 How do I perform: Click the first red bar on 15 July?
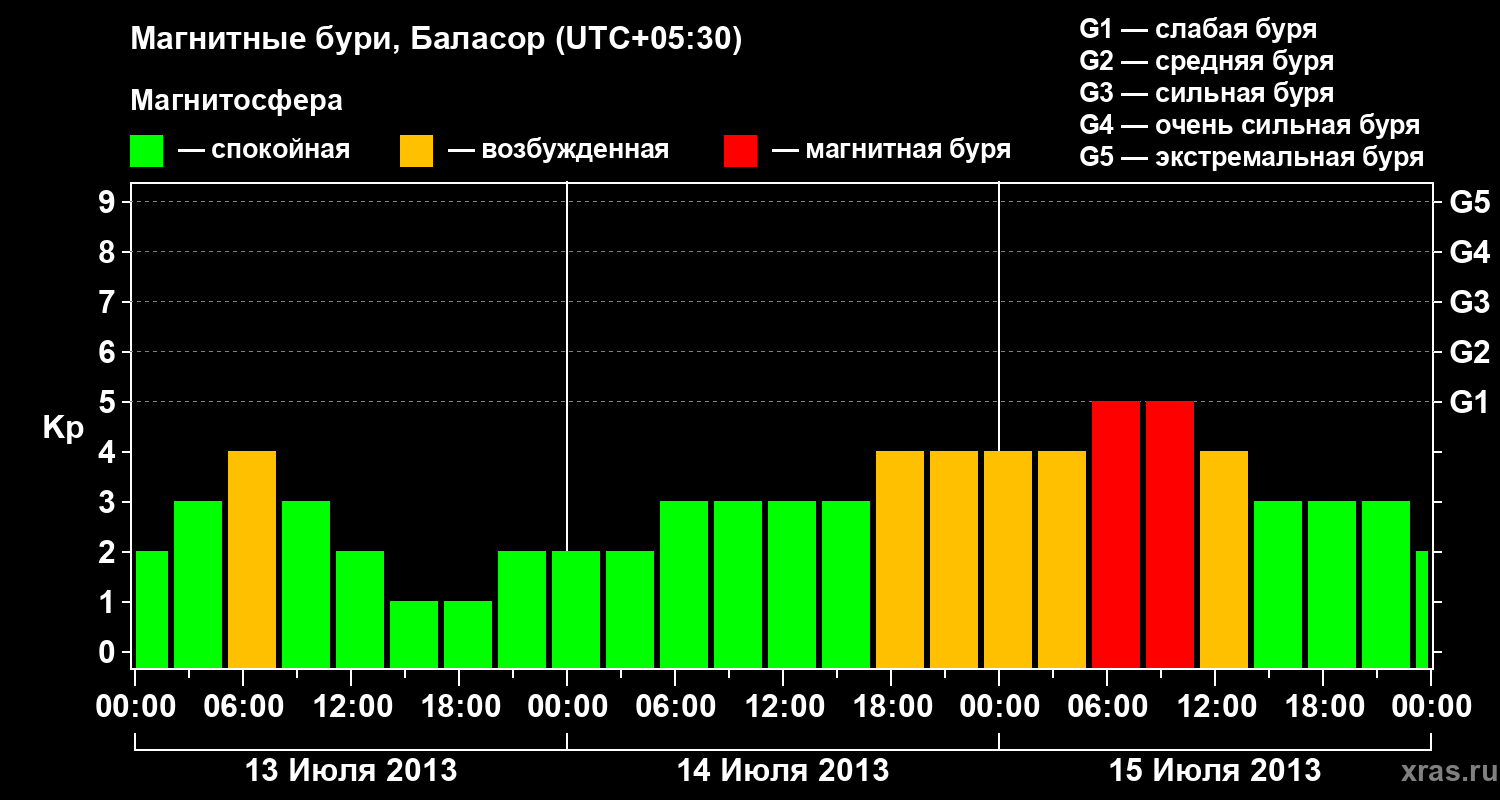point(1116,534)
